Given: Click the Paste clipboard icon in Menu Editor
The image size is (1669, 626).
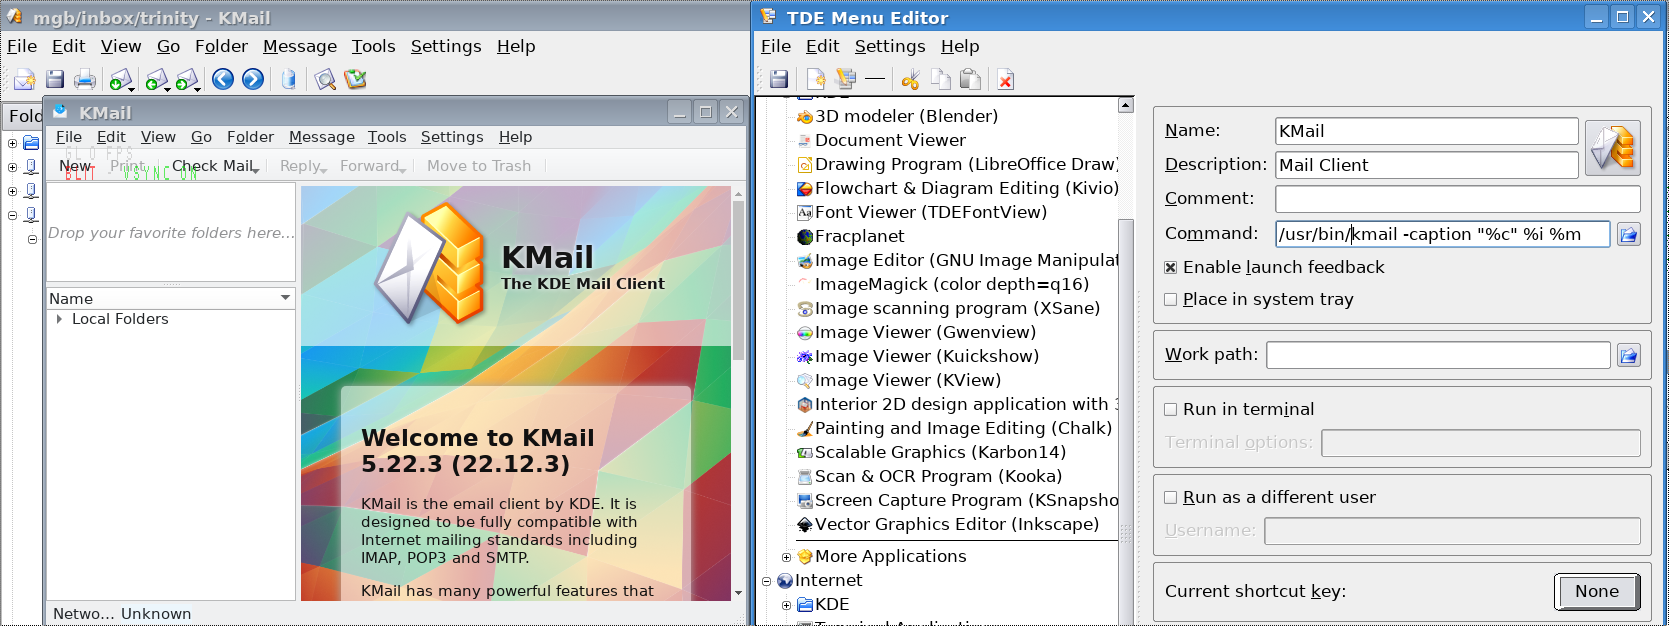Looking at the screenshot, I should pyautogui.click(x=970, y=79).
